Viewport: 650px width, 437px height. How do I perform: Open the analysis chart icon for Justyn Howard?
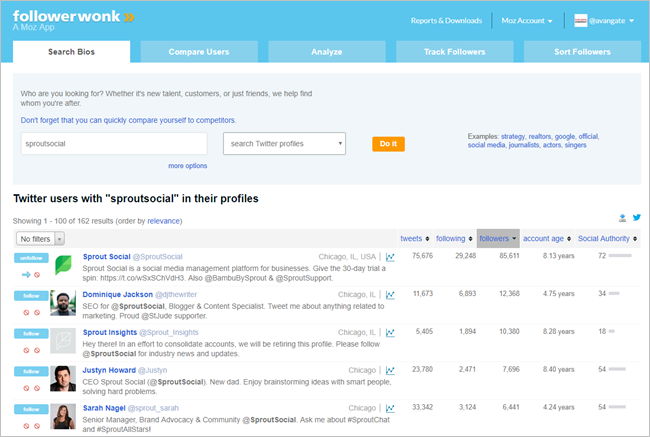tap(390, 370)
